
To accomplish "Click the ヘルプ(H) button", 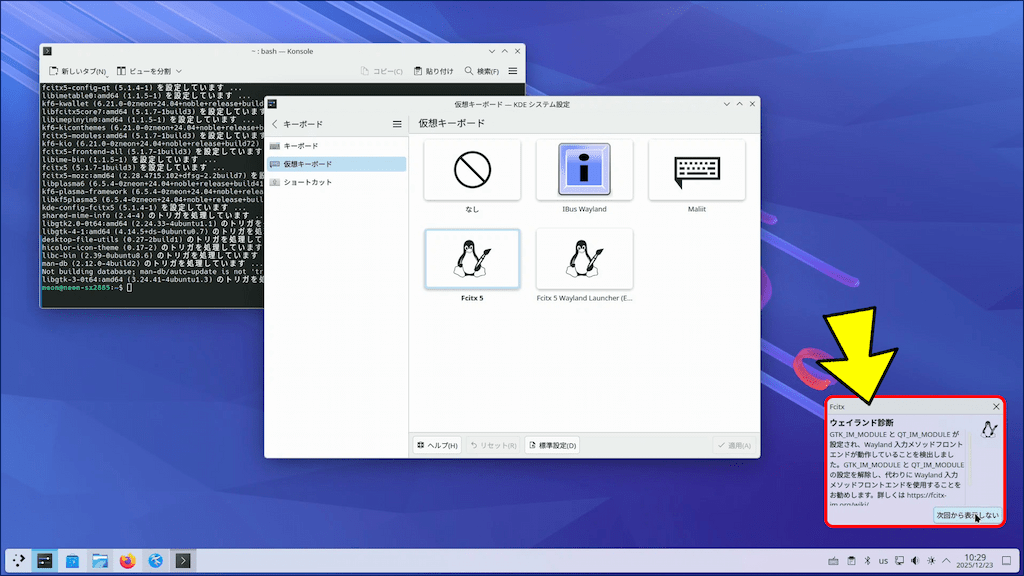I will 438,445.
